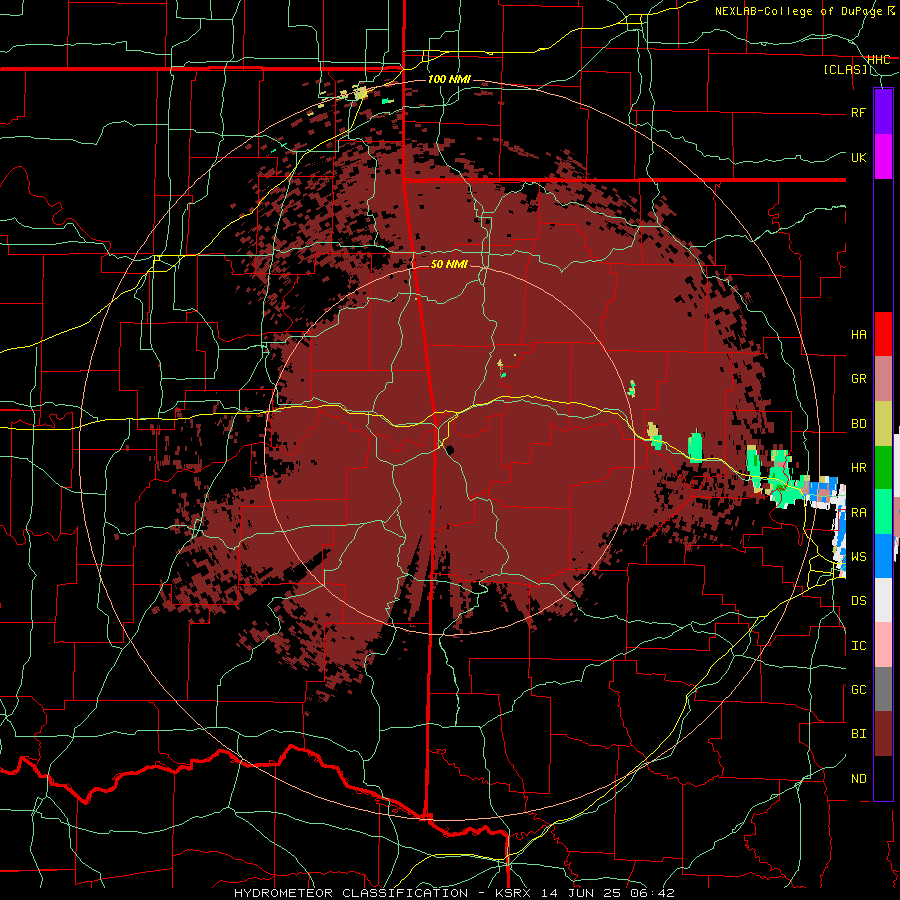900x900 pixels.
Task: Click the 'UK' legend label
Action: 858,157
